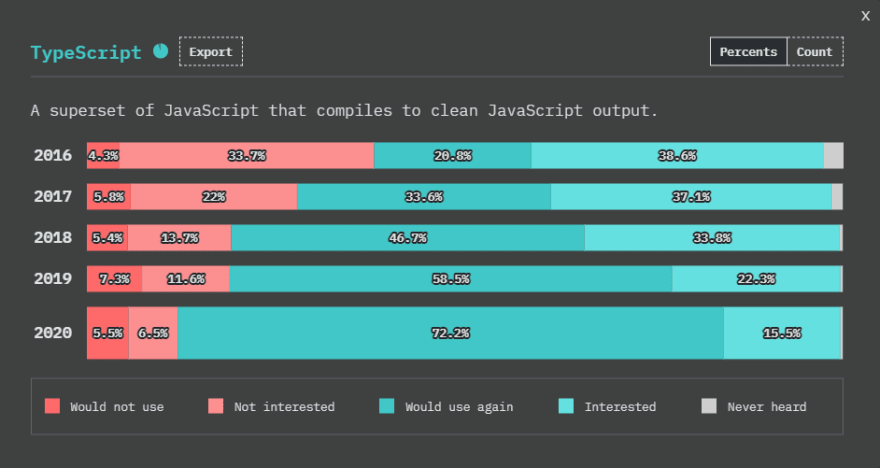Select the 2017 5.8% would not use segment

coord(109,197)
